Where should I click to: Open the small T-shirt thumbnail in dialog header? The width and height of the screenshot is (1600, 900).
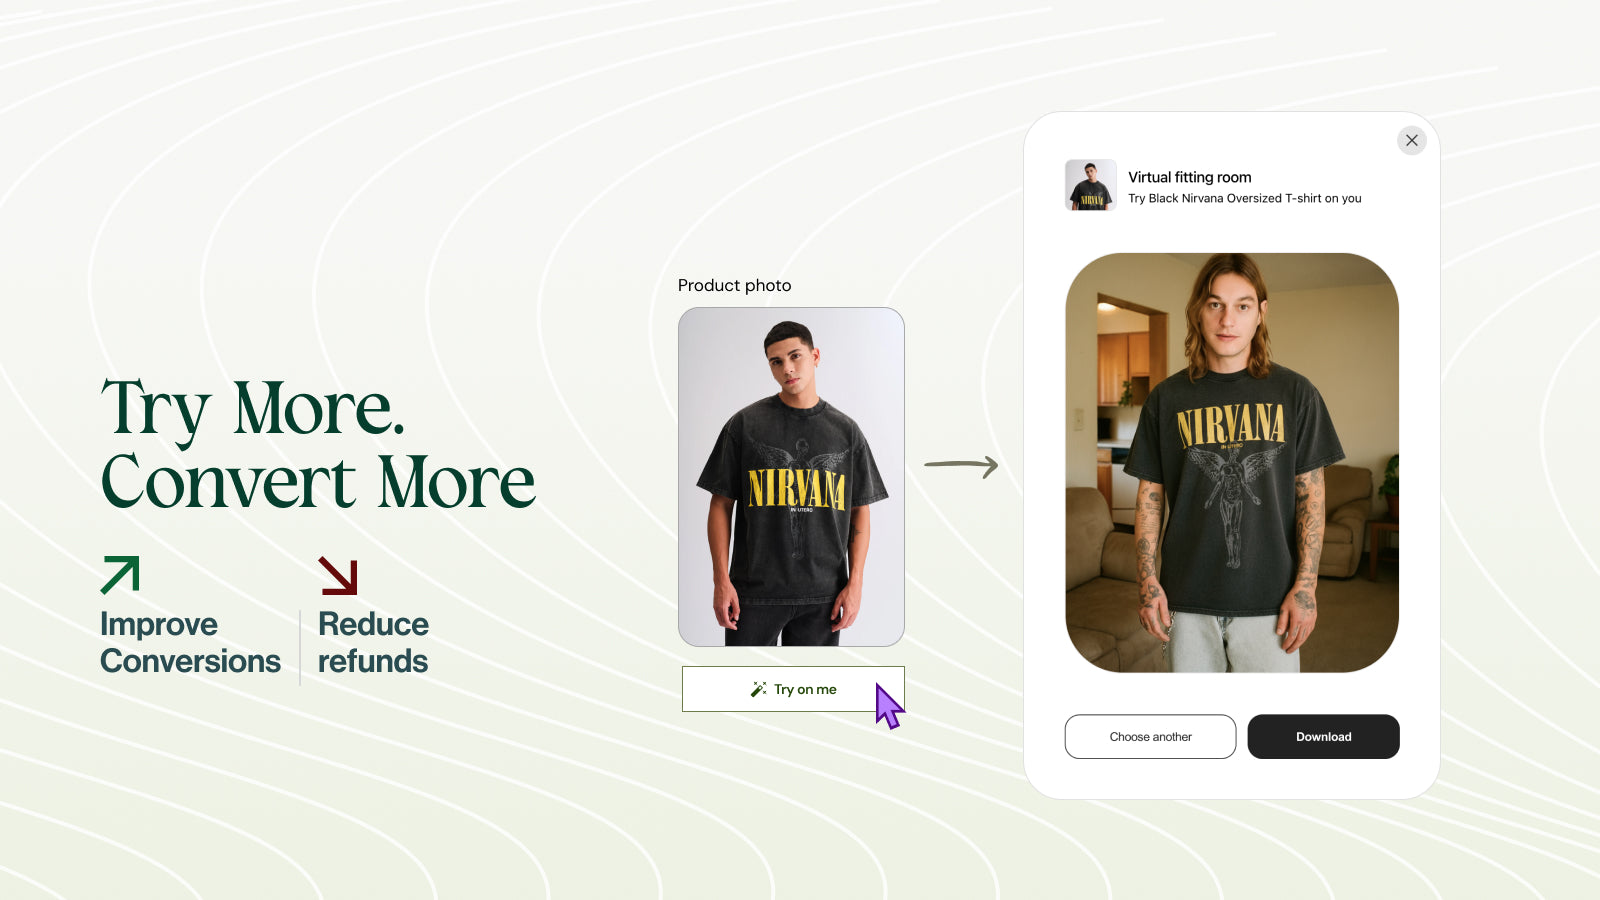point(1090,185)
